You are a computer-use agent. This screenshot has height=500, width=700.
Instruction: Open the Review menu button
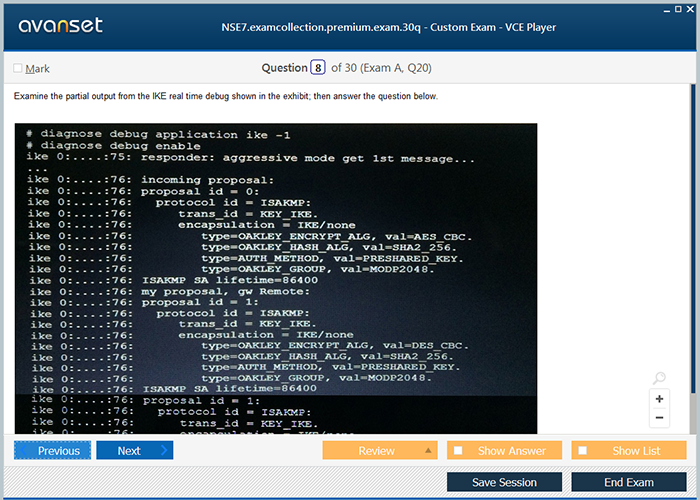[x=376, y=451]
